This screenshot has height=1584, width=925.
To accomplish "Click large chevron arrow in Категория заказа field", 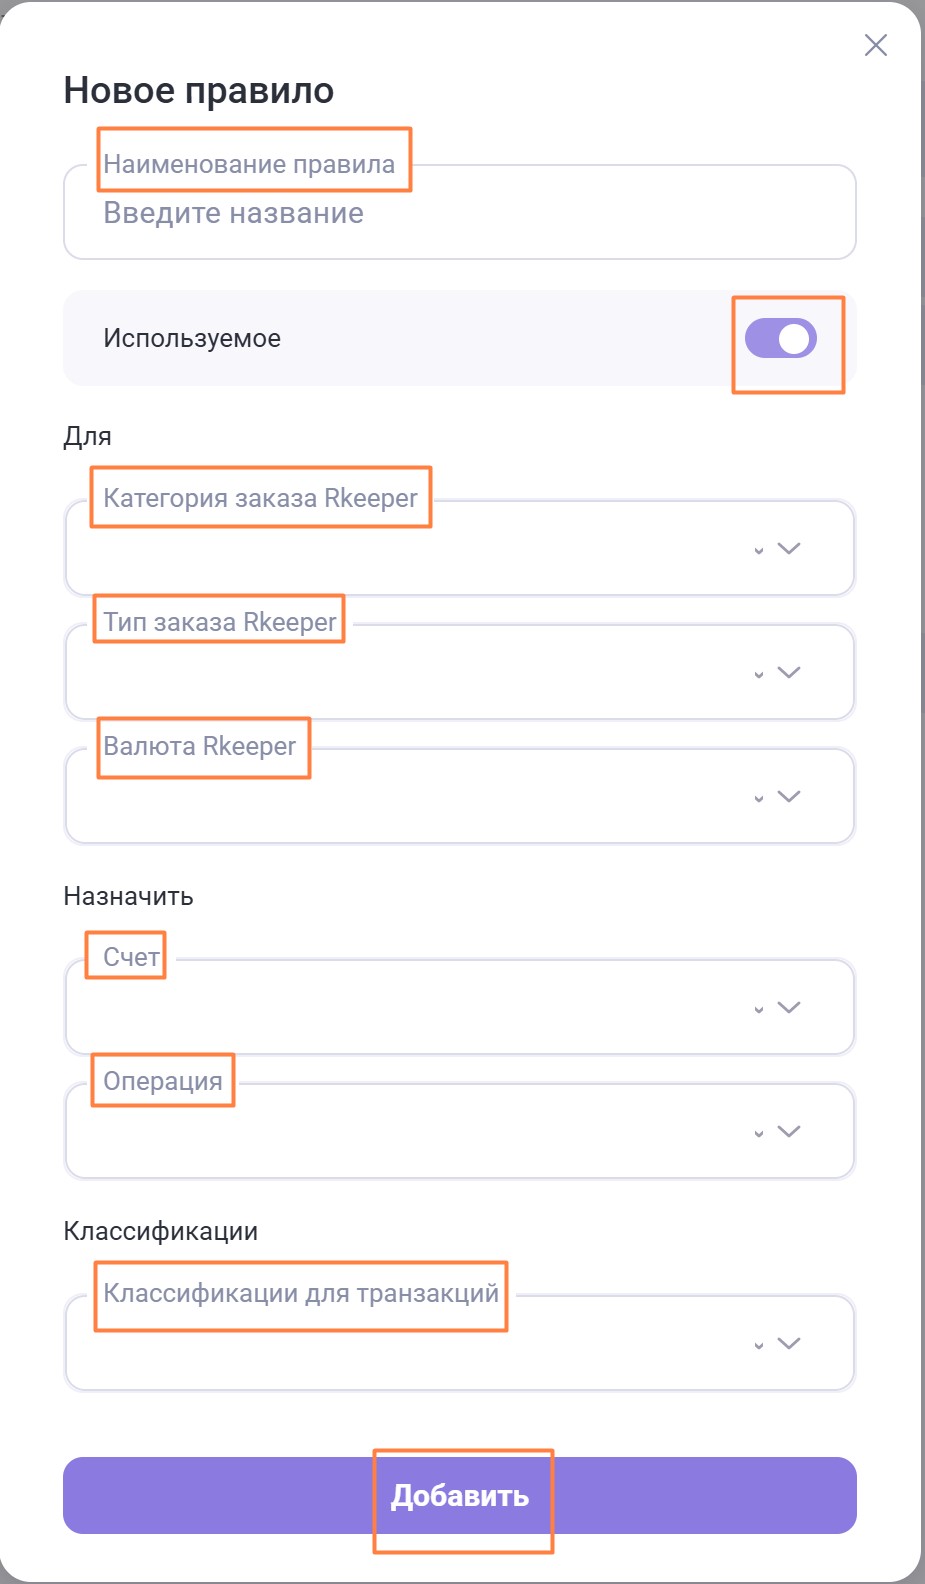I will (x=789, y=548).
